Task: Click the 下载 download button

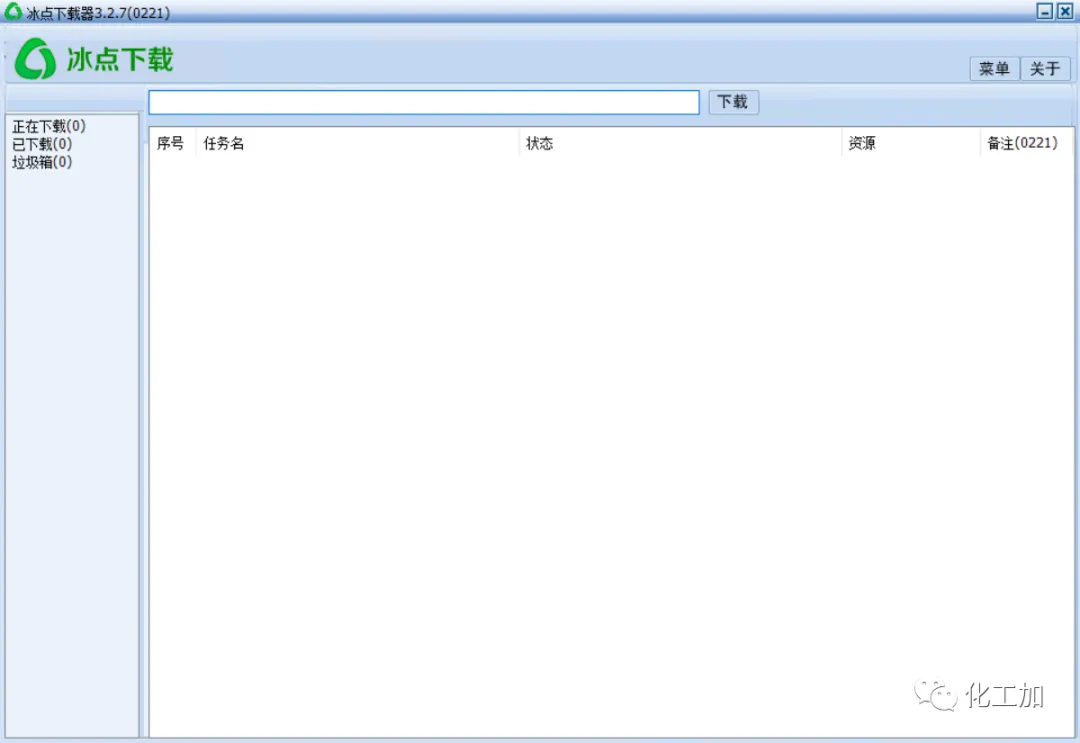Action: click(733, 102)
